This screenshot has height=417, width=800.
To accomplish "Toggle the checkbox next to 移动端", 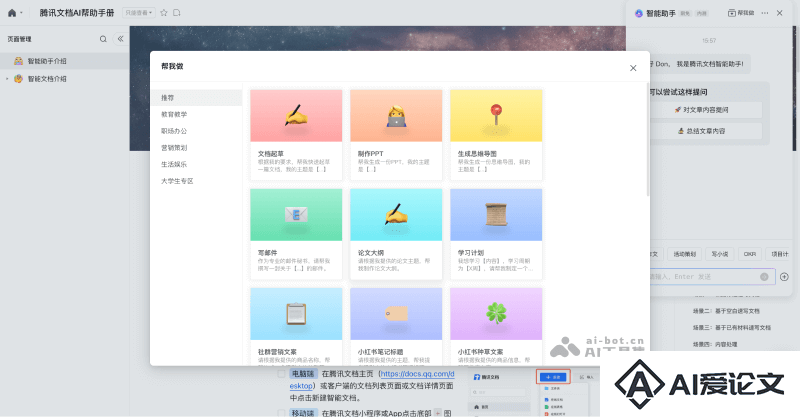I will (x=281, y=413).
